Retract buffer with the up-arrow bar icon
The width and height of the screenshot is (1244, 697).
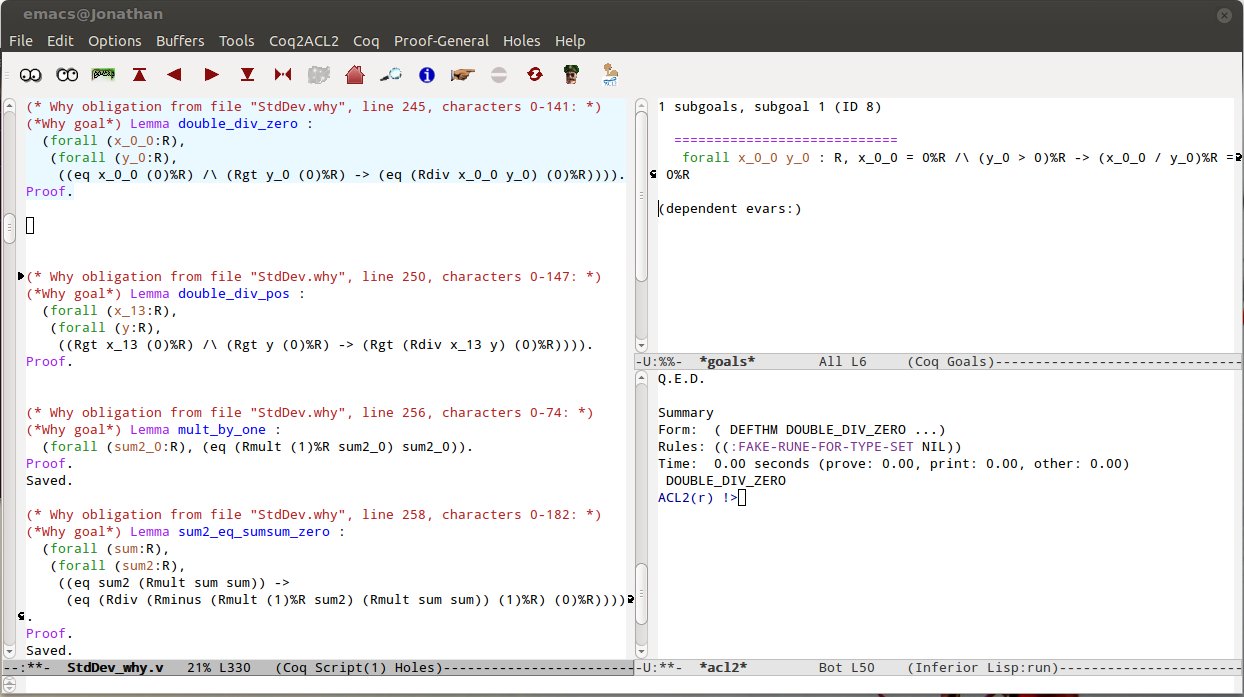pos(139,74)
